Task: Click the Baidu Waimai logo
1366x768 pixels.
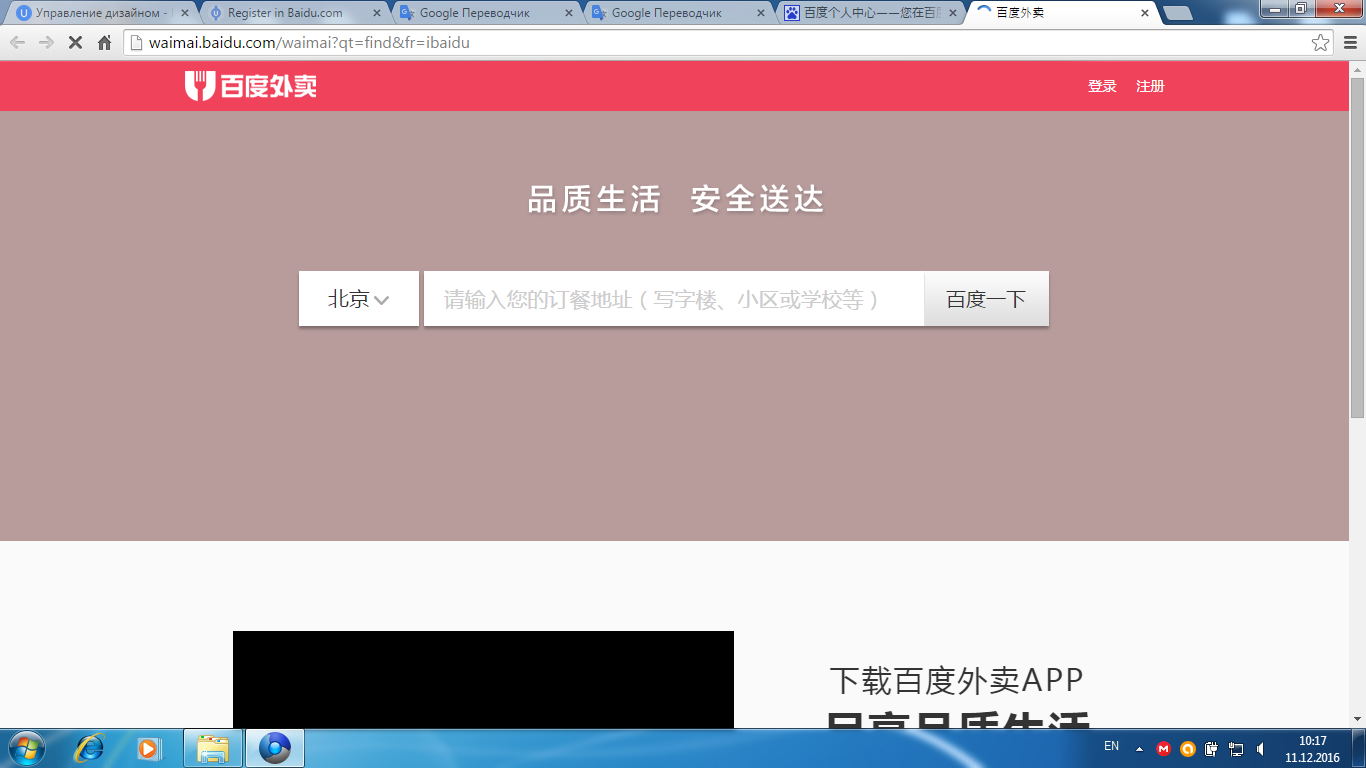Action: 251,86
